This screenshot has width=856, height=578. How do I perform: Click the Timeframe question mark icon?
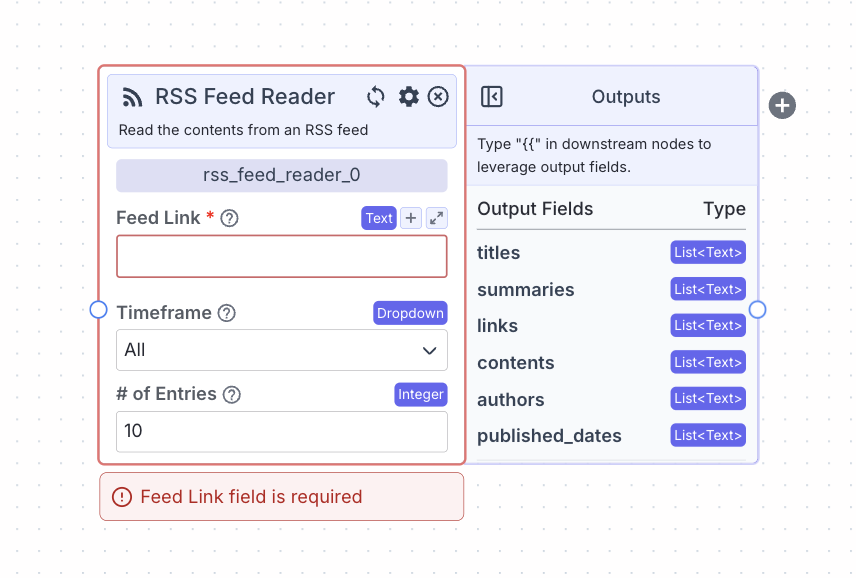(x=227, y=313)
